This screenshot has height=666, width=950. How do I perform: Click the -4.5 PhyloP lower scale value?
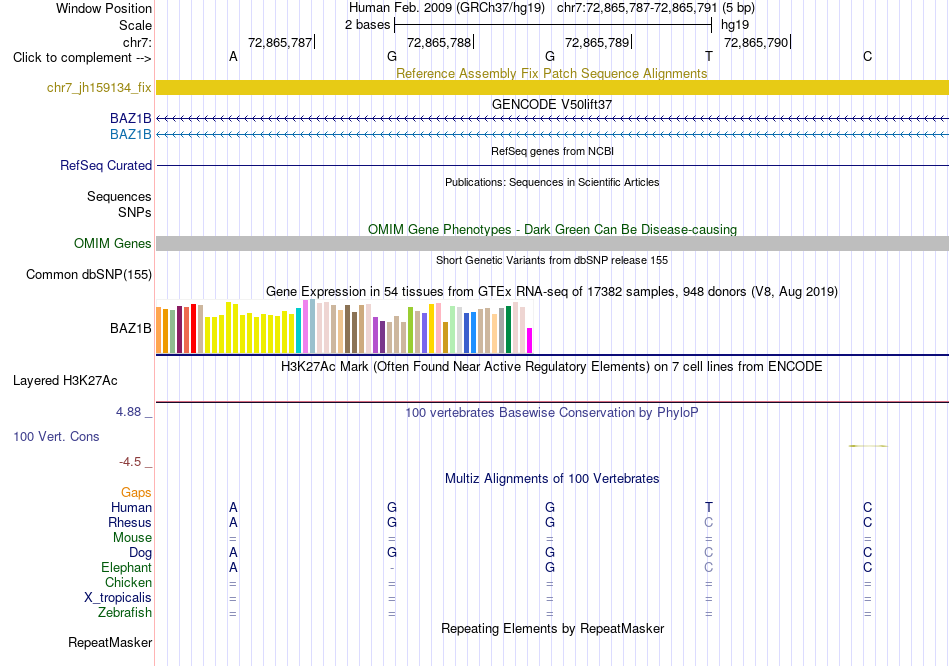click(130, 462)
